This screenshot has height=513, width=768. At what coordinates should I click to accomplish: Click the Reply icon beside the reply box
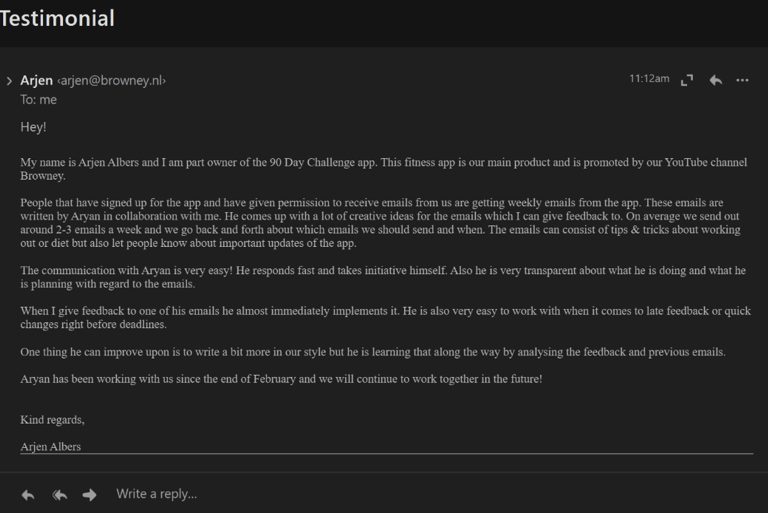point(28,495)
